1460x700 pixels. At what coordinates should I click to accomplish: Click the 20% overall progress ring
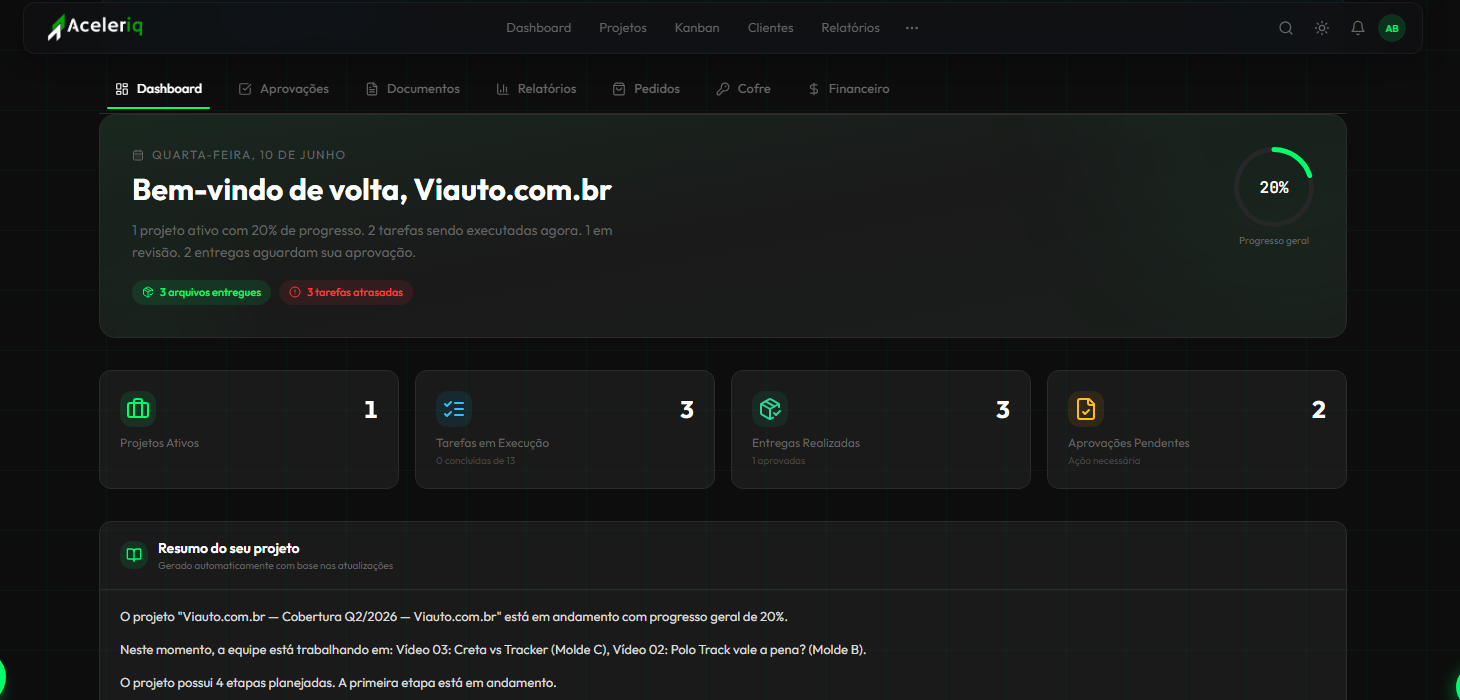1274,187
